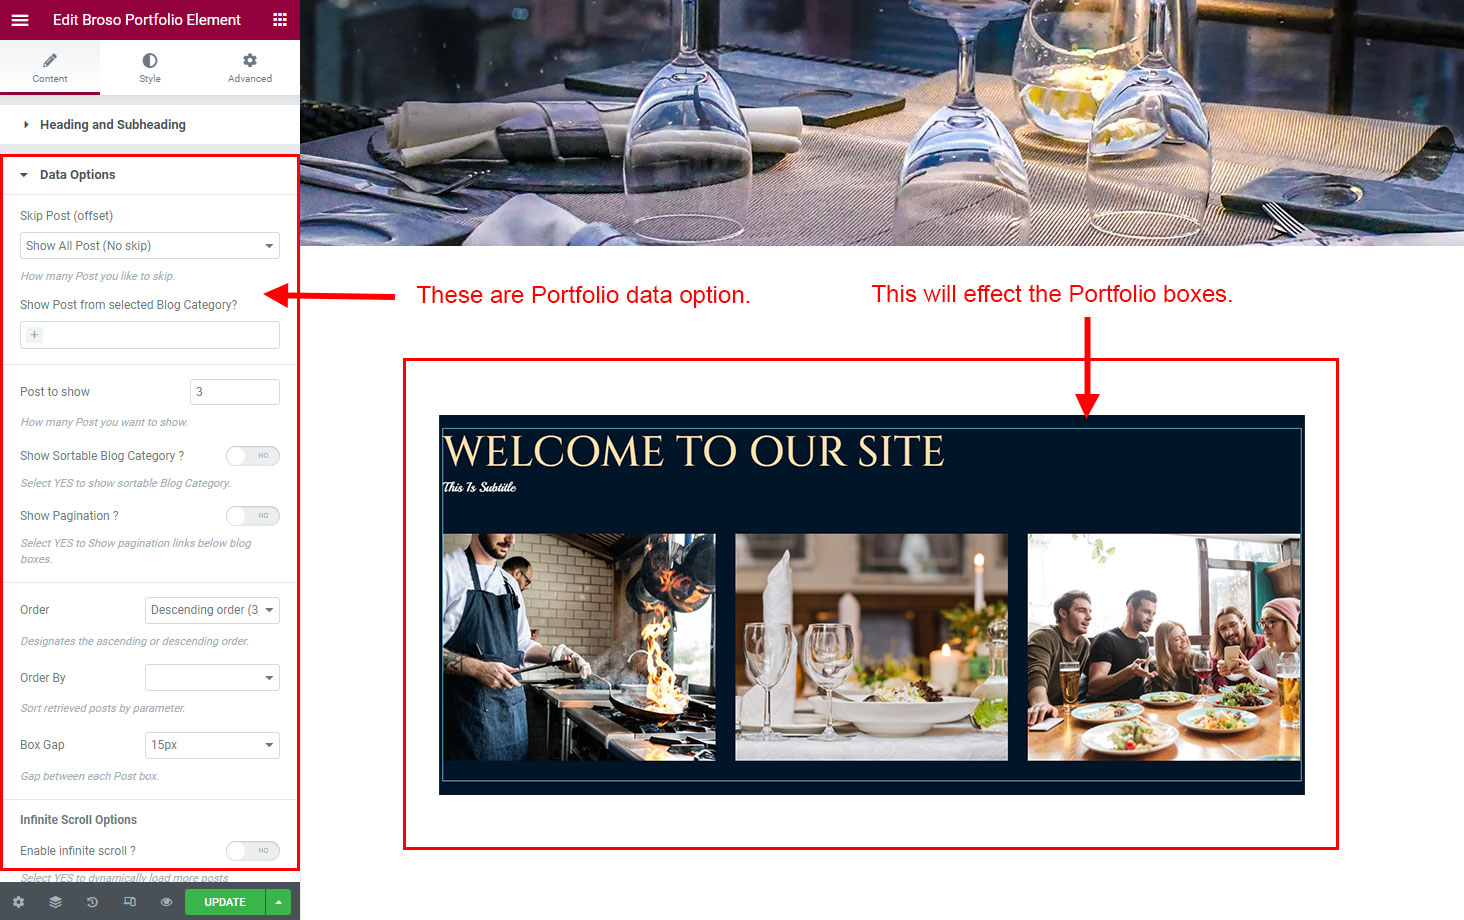Open Responsive Mode icon
The image size is (1464, 920).
pos(129,902)
